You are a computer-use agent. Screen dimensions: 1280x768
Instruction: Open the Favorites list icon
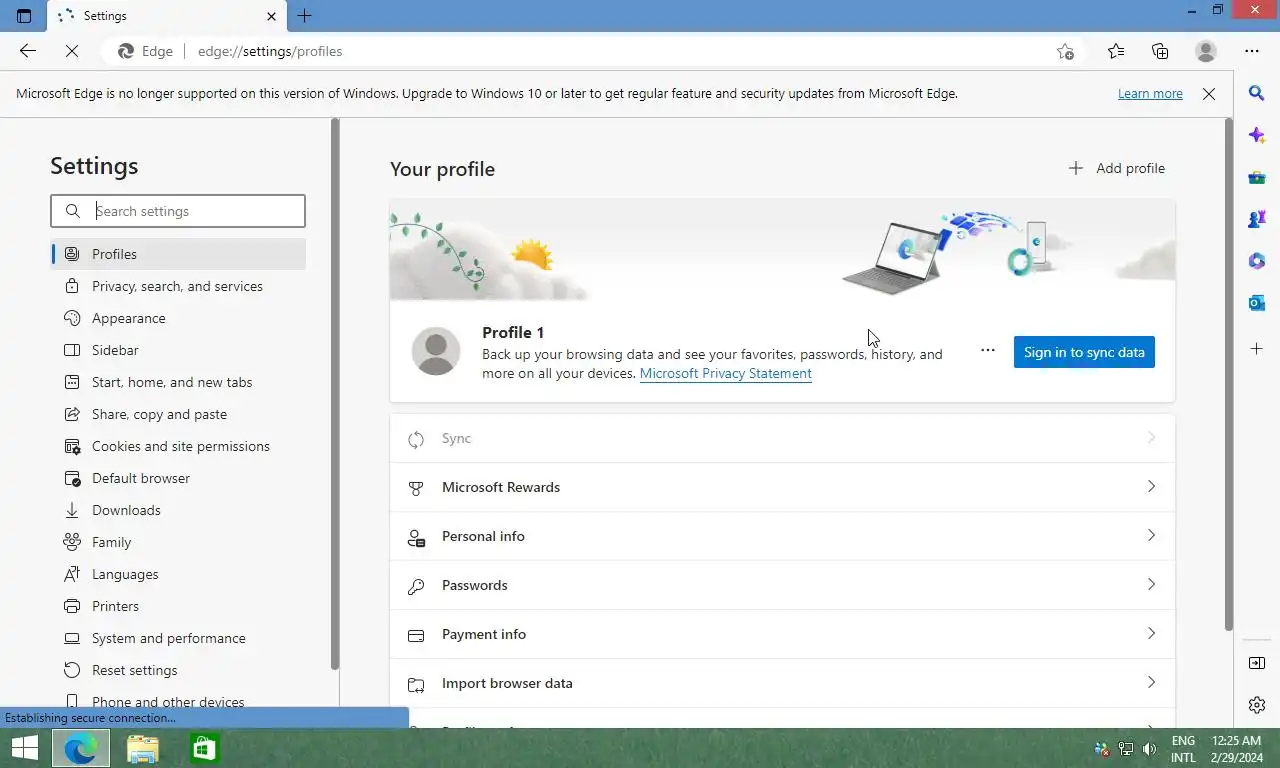coord(1116,51)
